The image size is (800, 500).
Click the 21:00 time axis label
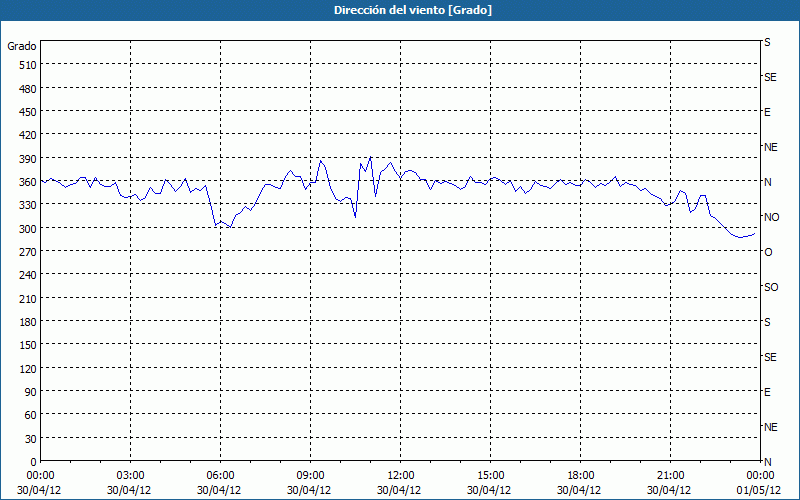coord(670,476)
